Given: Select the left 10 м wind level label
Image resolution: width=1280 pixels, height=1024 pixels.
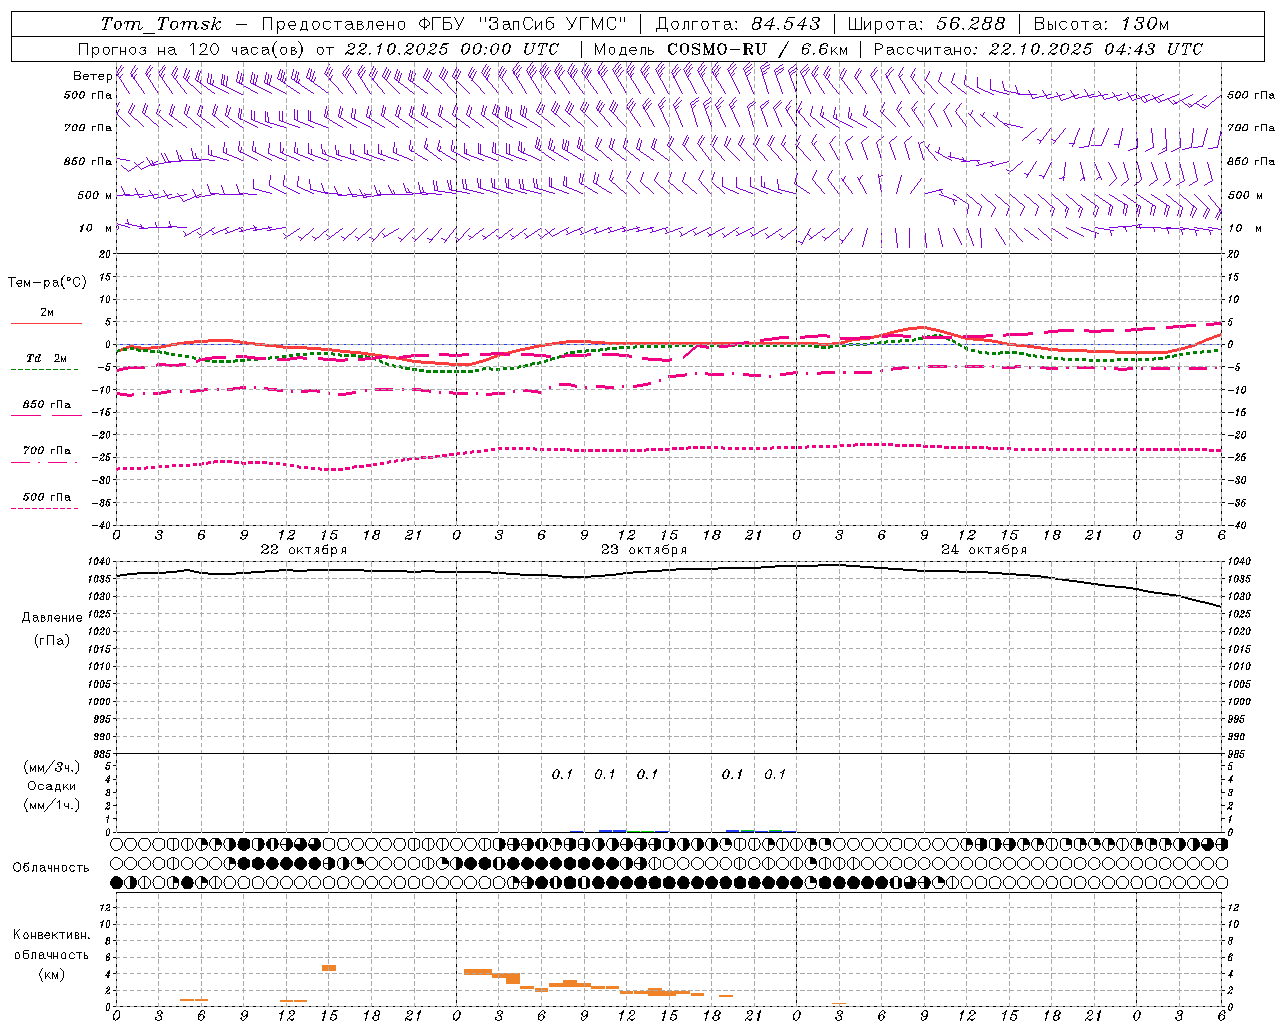Looking at the screenshot, I should [95, 228].
